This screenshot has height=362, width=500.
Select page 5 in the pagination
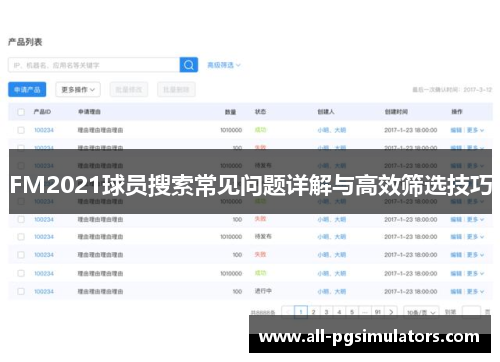click(352, 312)
